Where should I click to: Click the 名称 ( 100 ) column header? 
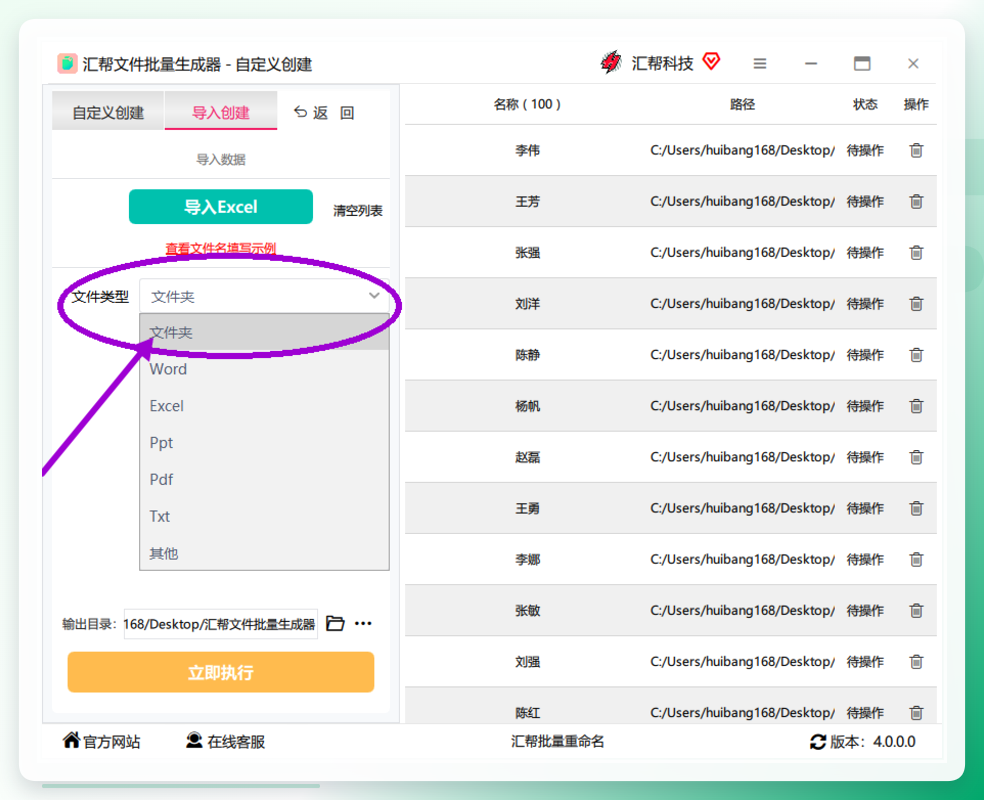(527, 104)
